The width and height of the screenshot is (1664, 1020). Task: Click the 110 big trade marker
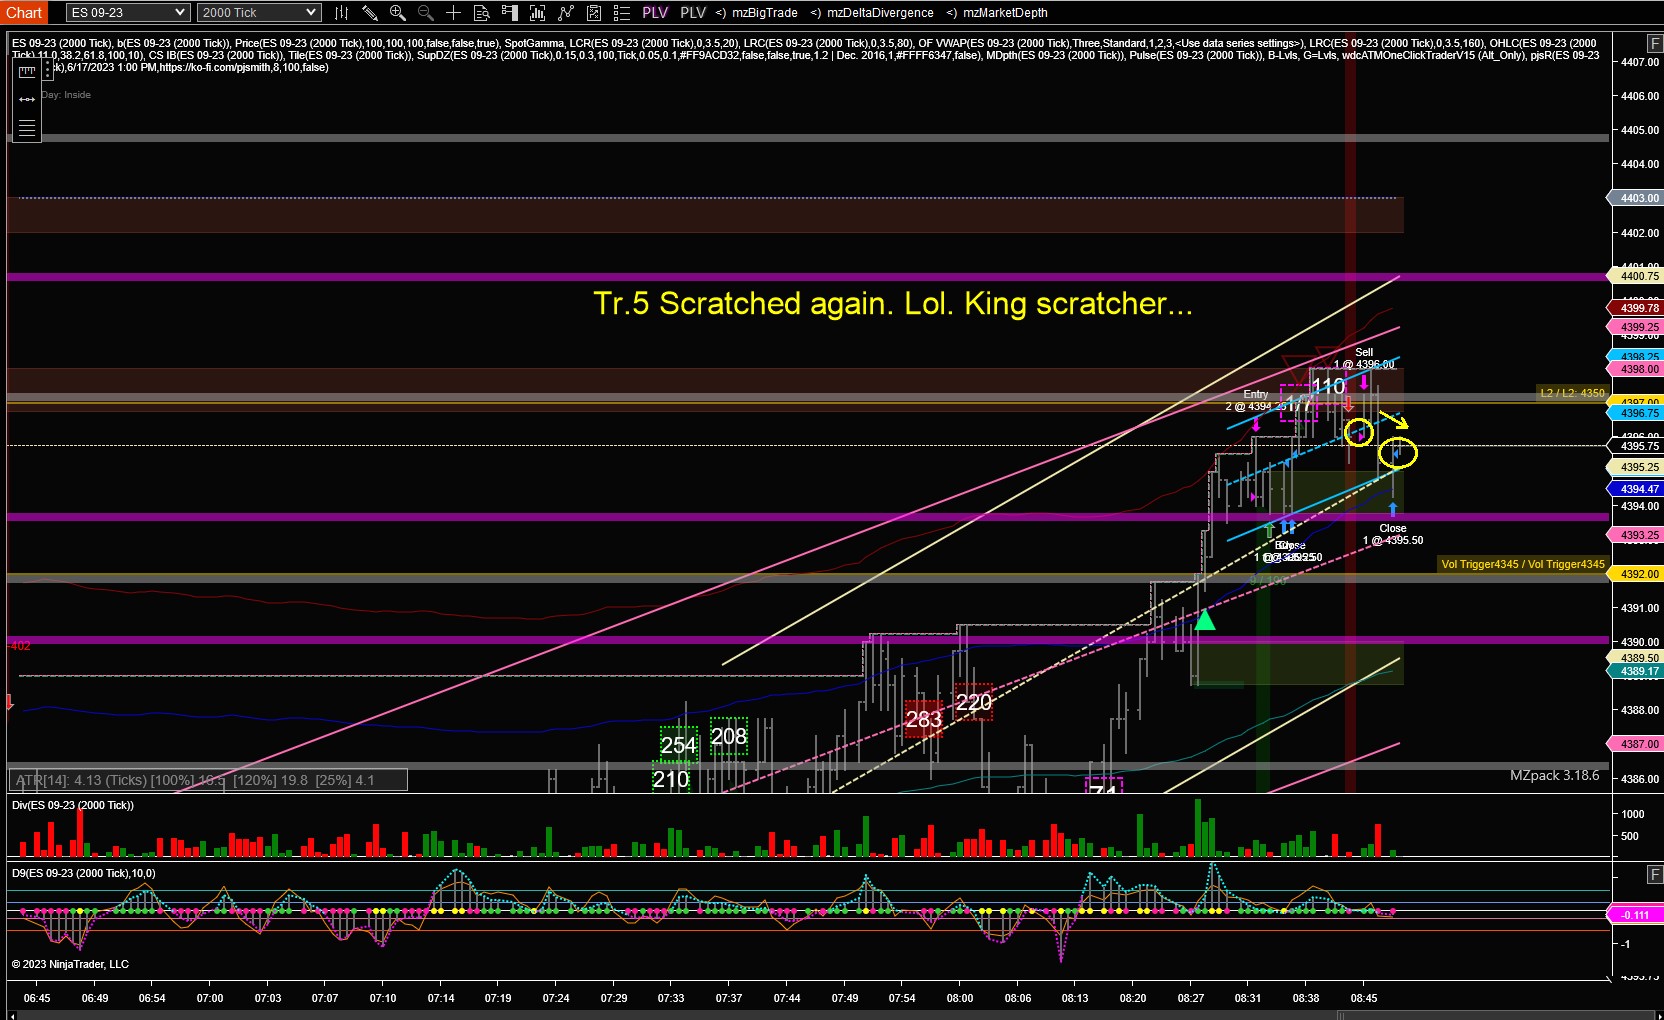click(x=1329, y=386)
